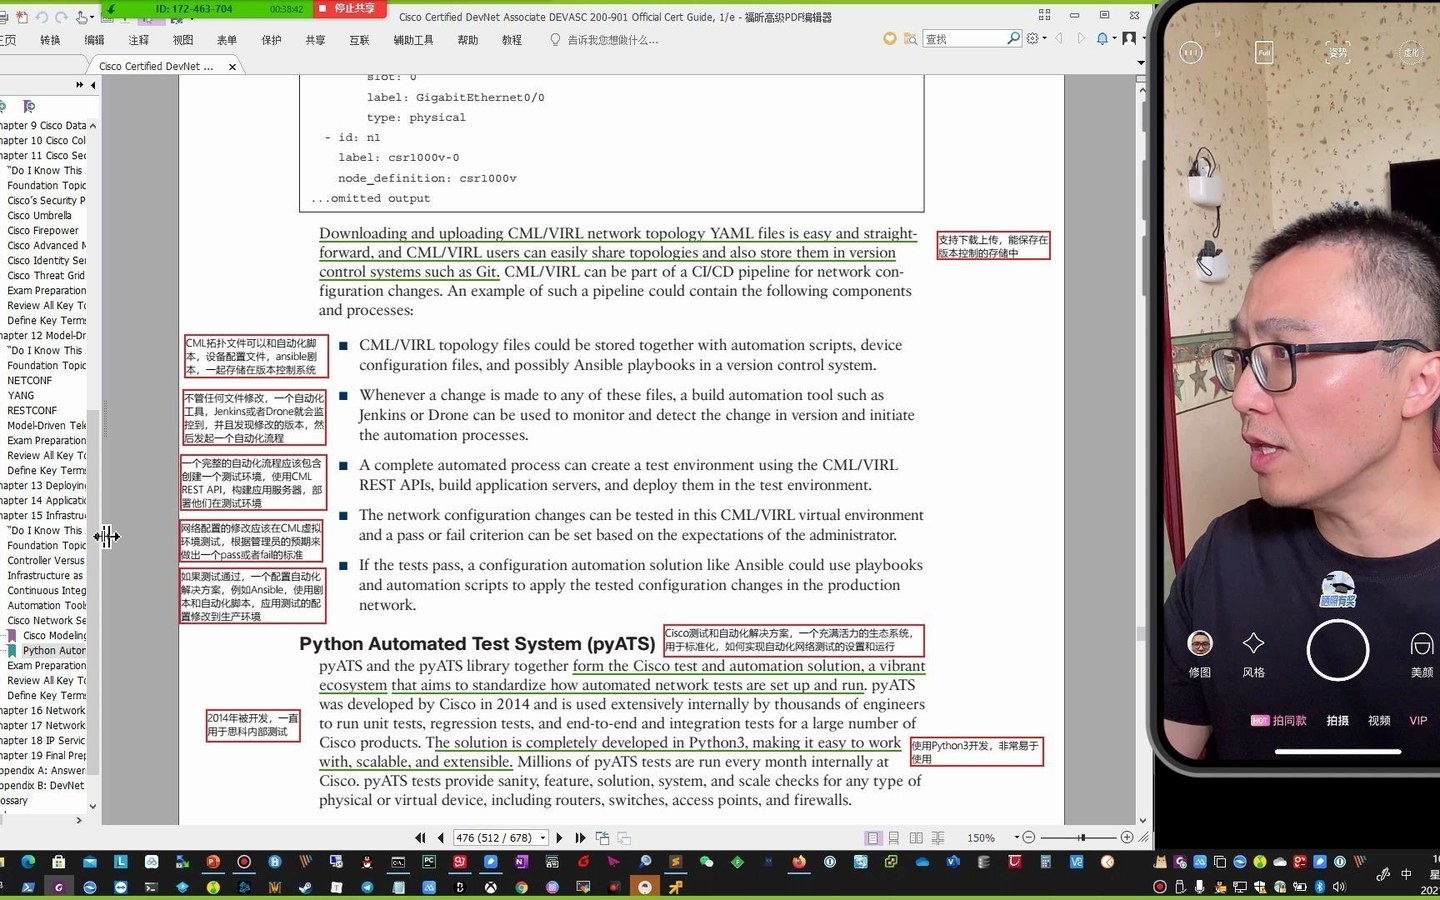Open the page number dropdown
1440x900 pixels.
[x=543, y=838]
